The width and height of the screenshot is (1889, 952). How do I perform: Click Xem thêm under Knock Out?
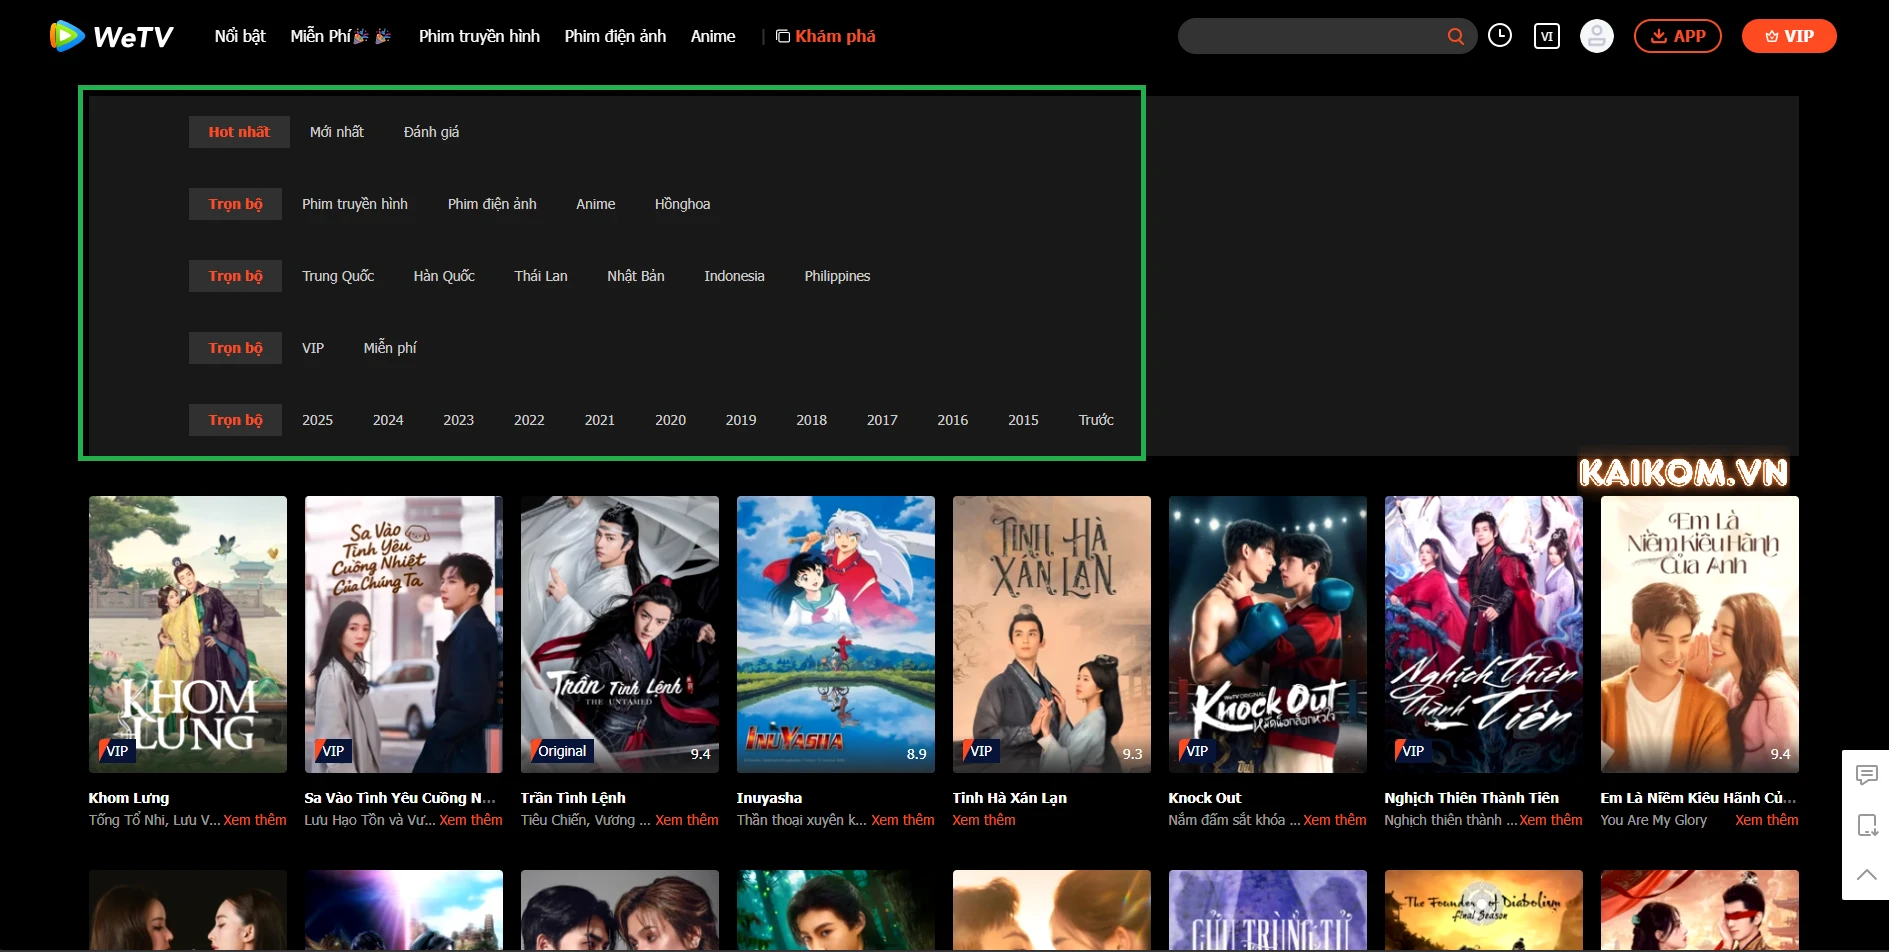pos(1334,820)
